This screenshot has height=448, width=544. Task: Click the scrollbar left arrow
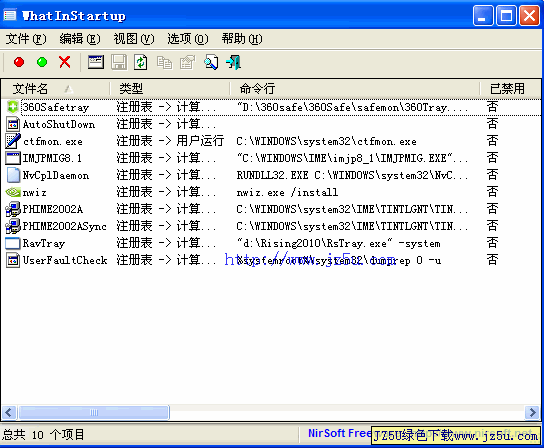click(9, 413)
